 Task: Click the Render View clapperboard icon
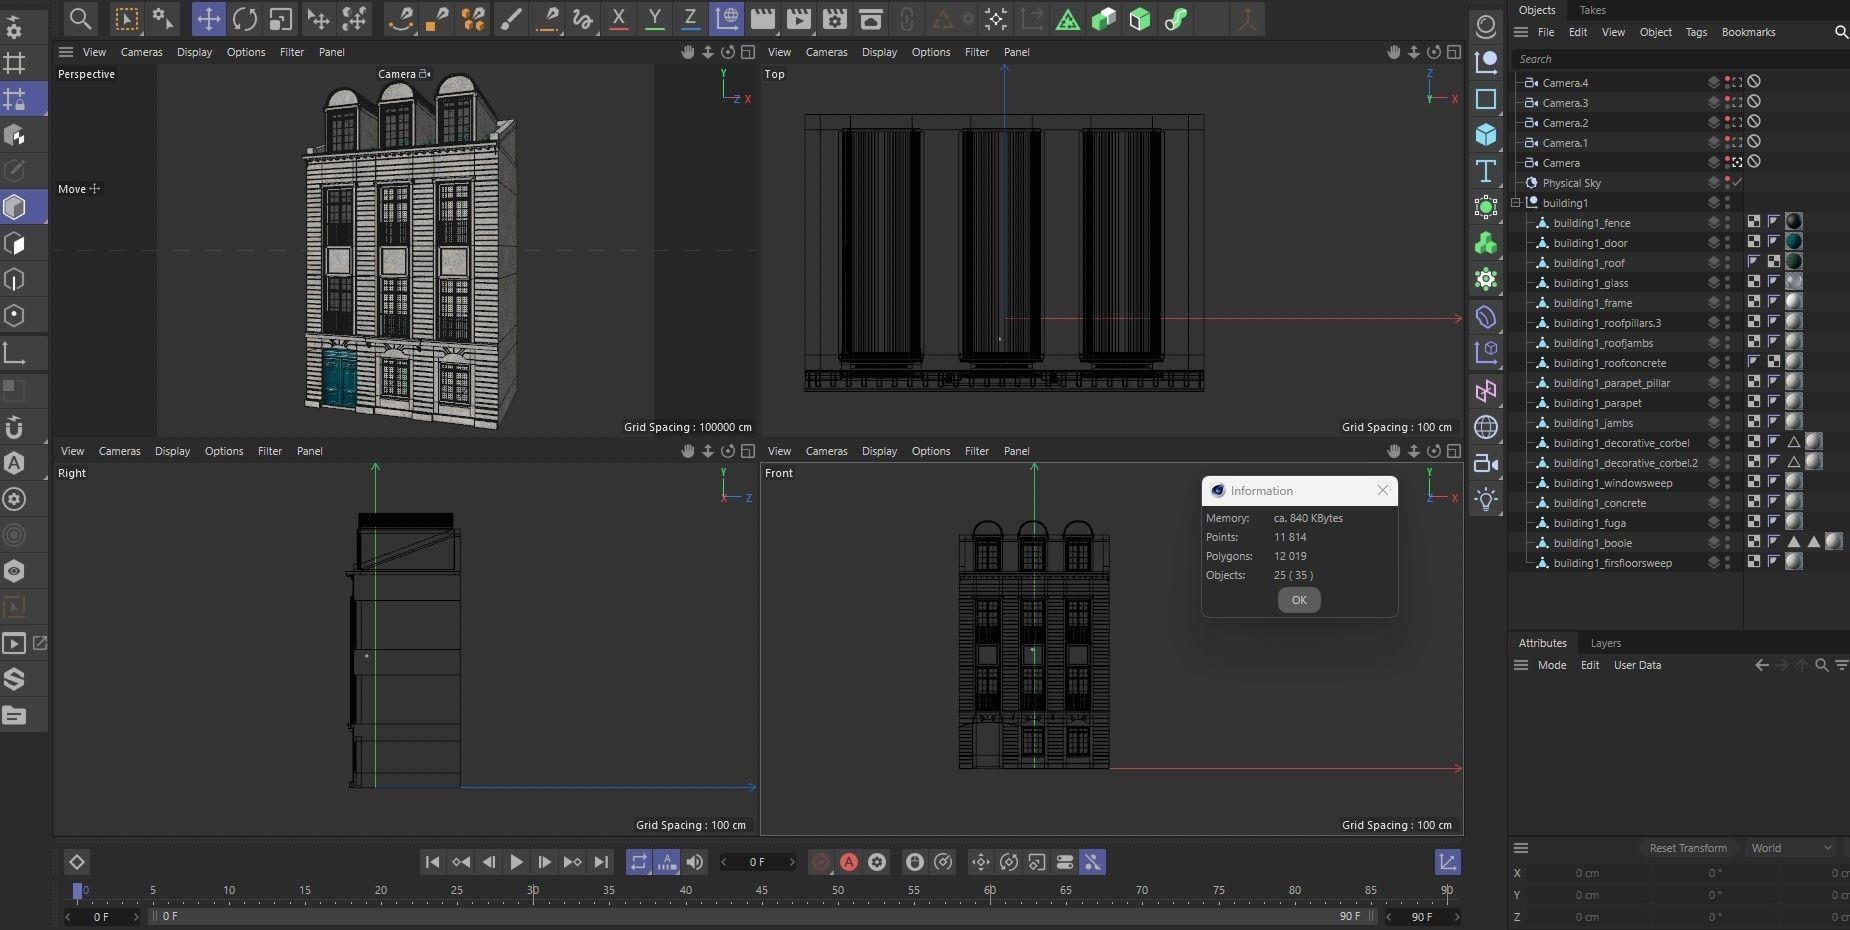pyautogui.click(x=763, y=18)
